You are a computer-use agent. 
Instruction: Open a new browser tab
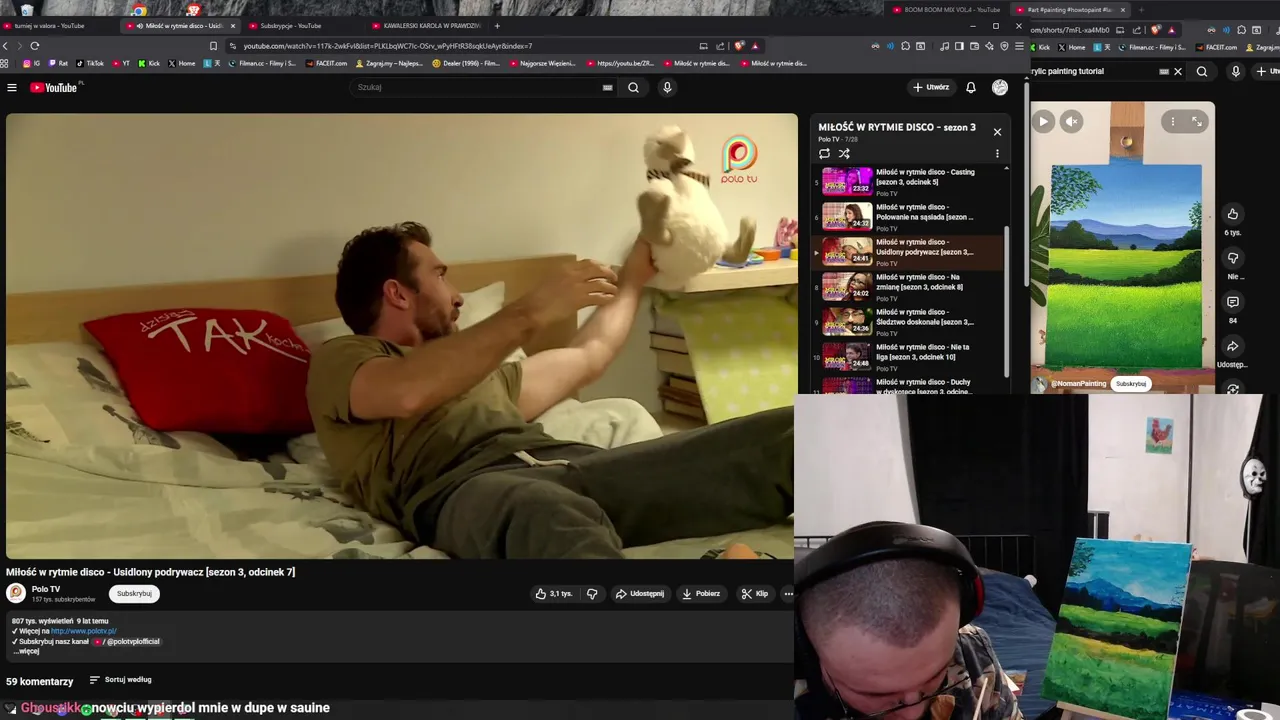point(497,26)
